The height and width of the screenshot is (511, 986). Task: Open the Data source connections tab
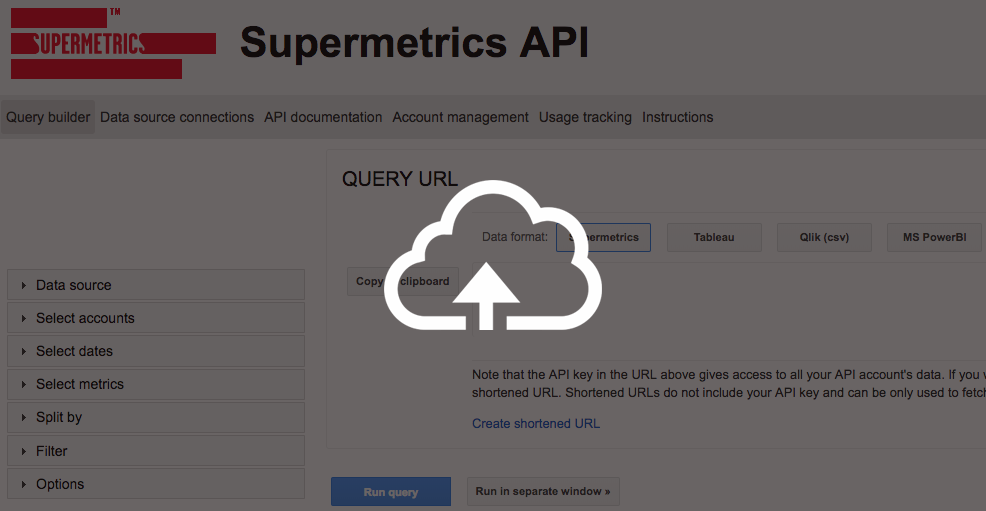(x=177, y=117)
